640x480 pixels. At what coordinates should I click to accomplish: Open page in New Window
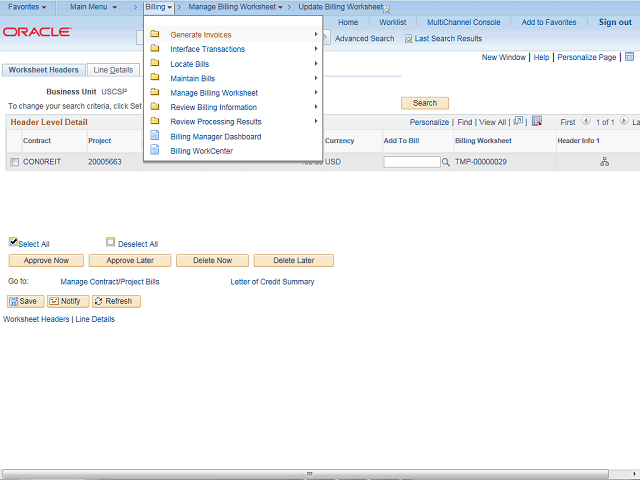pyautogui.click(x=503, y=58)
